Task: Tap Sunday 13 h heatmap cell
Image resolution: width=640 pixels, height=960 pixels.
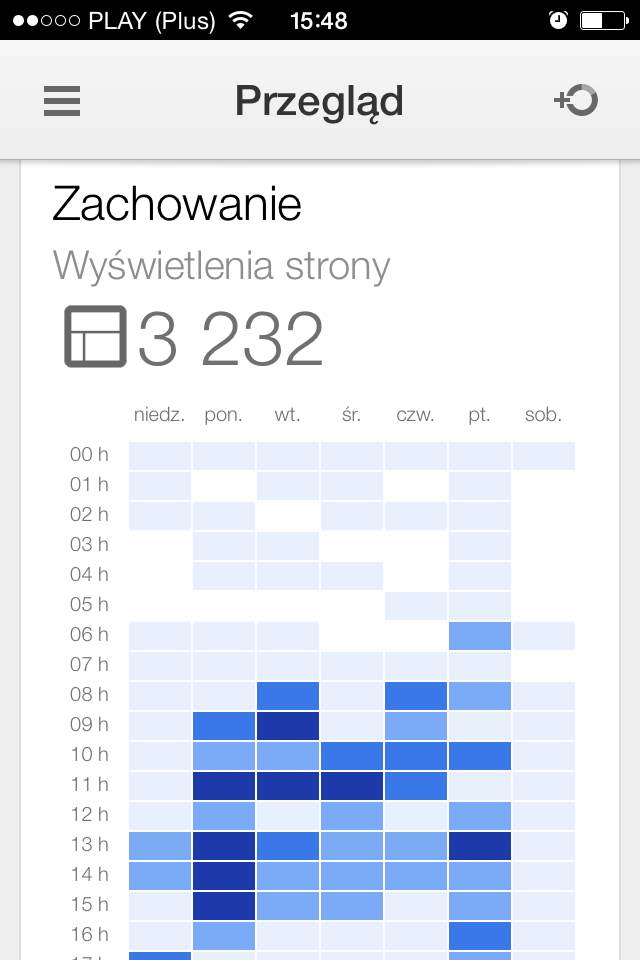Action: click(x=159, y=845)
